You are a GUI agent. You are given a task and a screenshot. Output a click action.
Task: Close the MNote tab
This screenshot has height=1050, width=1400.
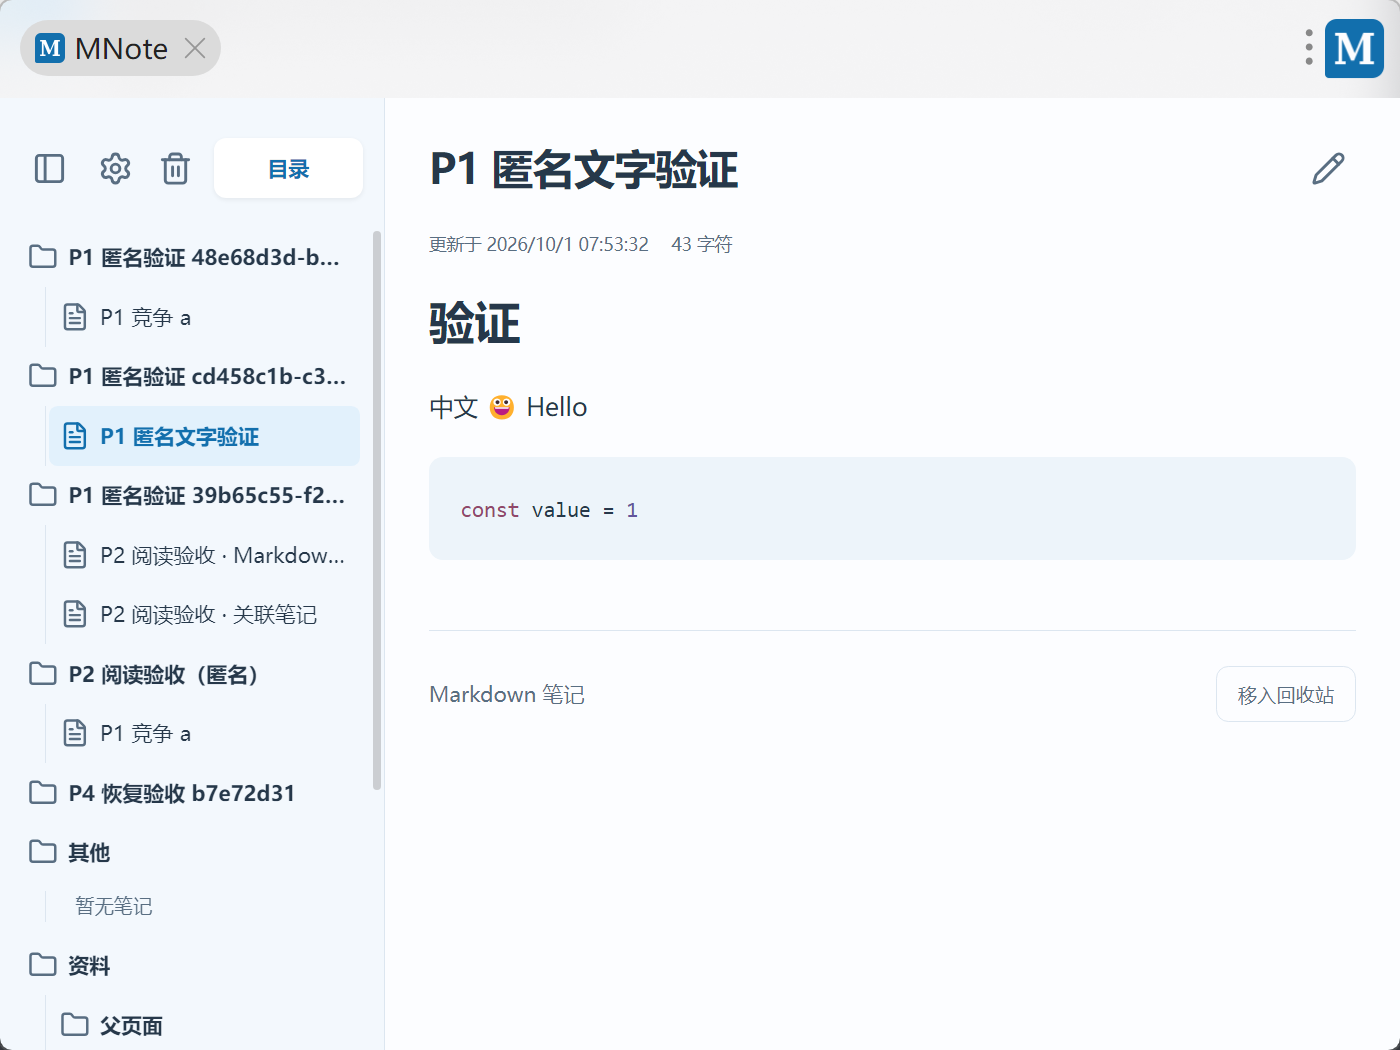pos(195,48)
